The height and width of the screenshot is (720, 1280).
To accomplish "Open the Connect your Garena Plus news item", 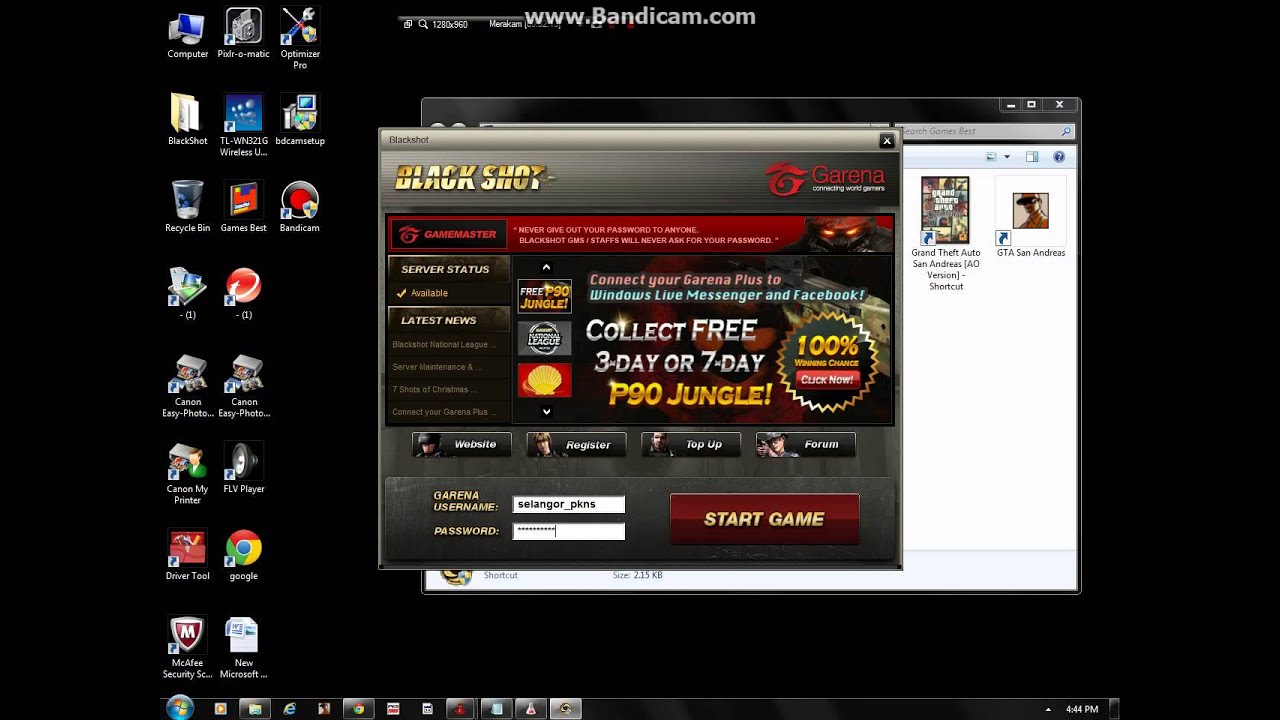I will click(x=444, y=412).
